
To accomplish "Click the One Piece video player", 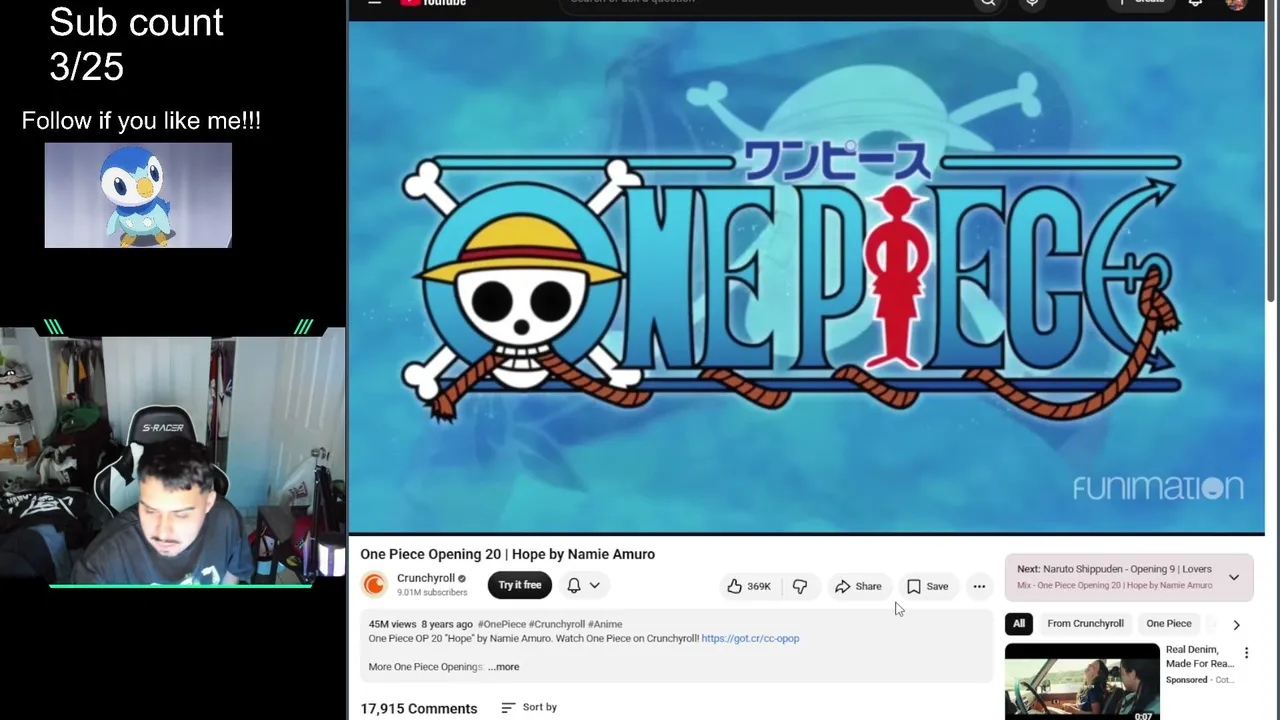I will tap(806, 275).
